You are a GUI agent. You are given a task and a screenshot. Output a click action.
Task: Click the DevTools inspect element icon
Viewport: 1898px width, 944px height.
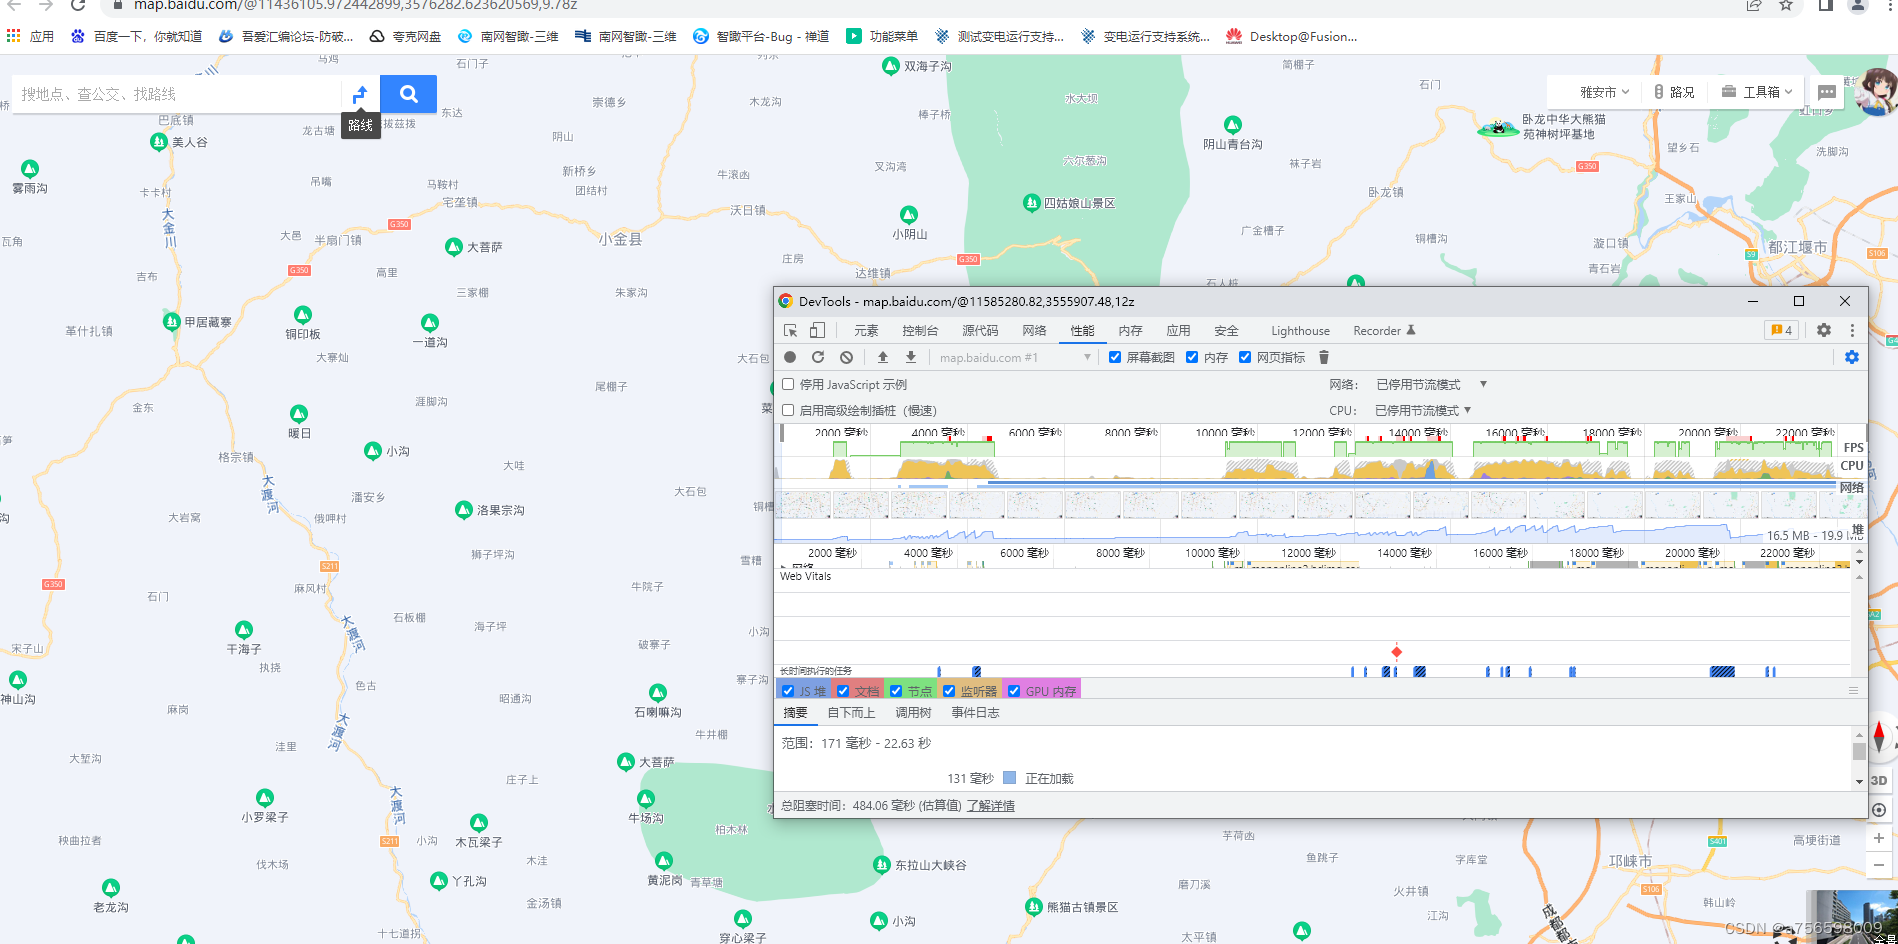point(790,331)
